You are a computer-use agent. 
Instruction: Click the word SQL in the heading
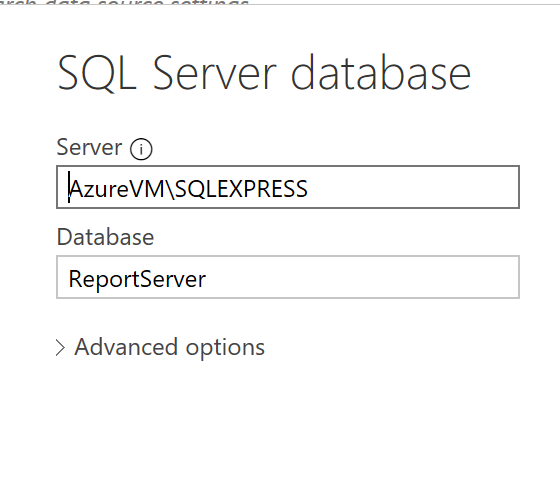coord(97,73)
